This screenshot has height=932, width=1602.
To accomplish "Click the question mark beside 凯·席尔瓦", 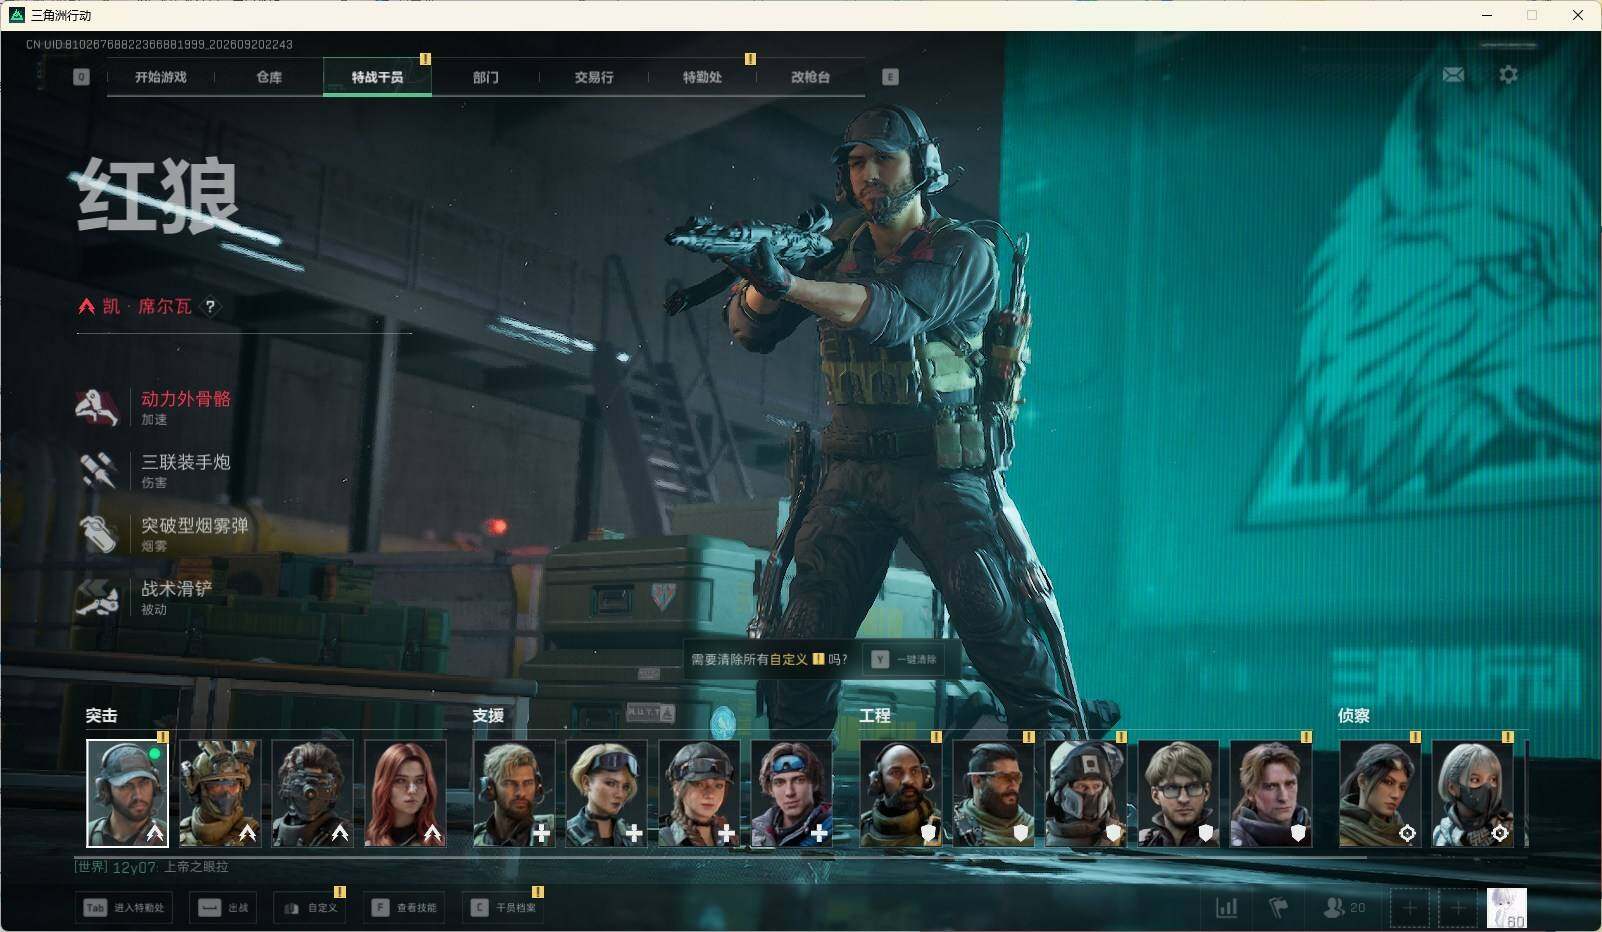I will click(210, 307).
